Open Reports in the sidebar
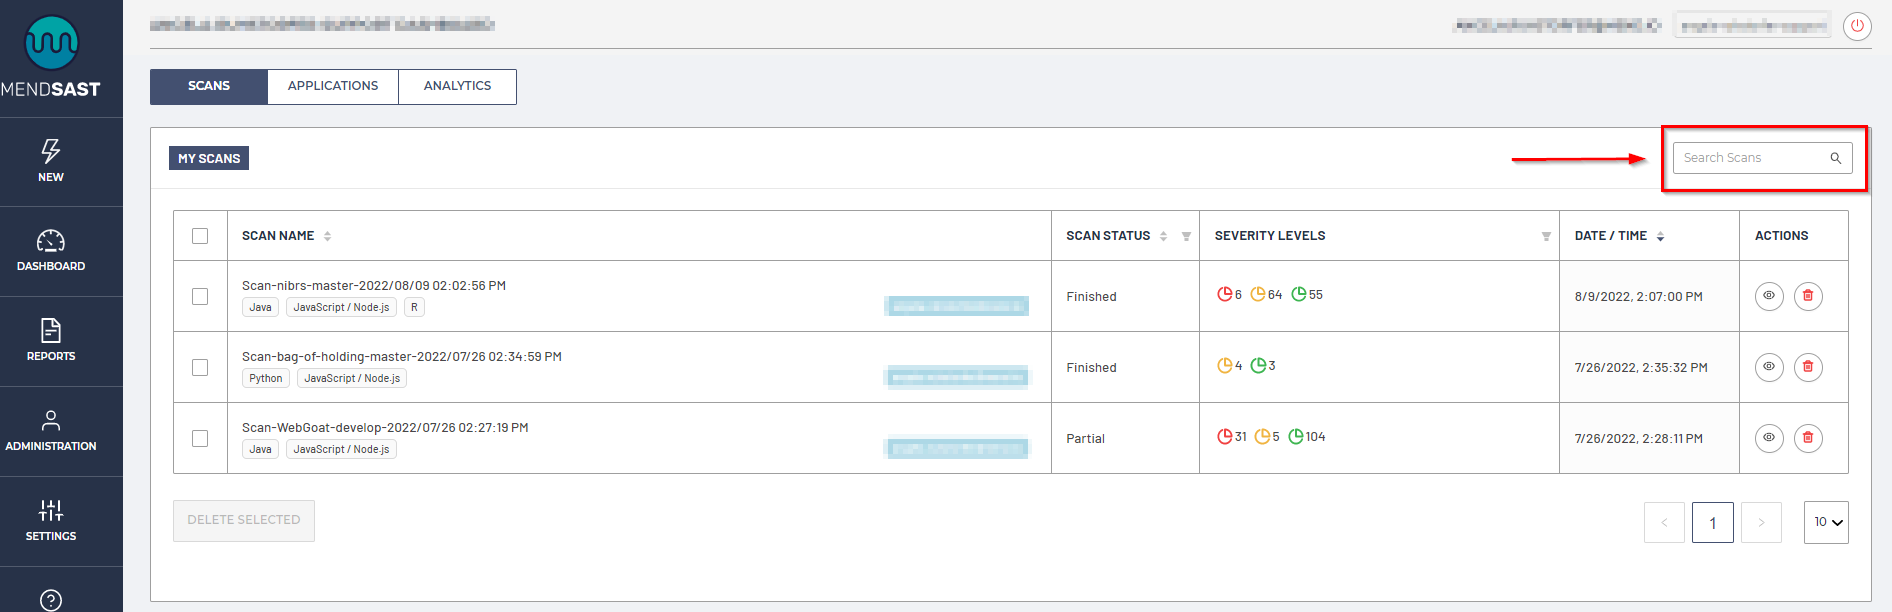 point(51,340)
